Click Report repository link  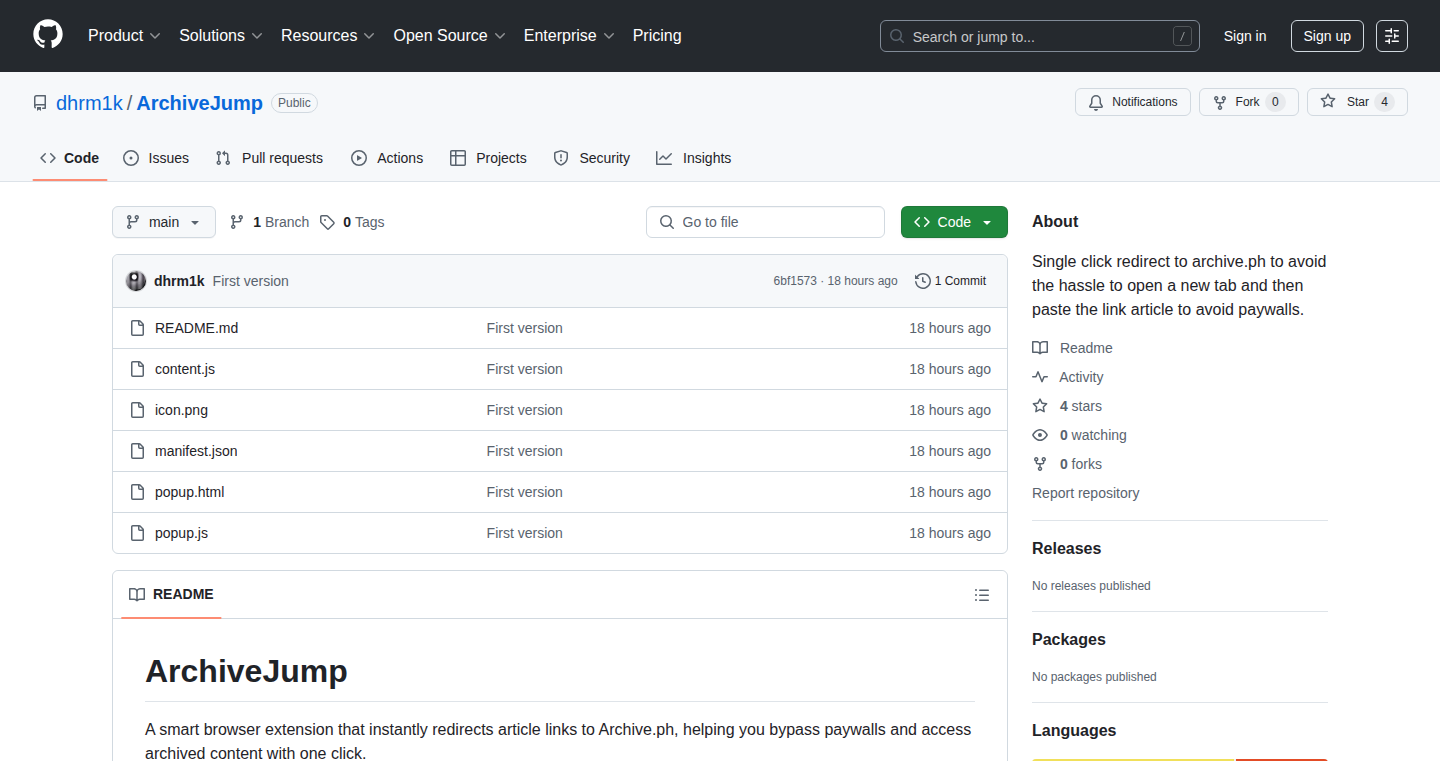1085,493
